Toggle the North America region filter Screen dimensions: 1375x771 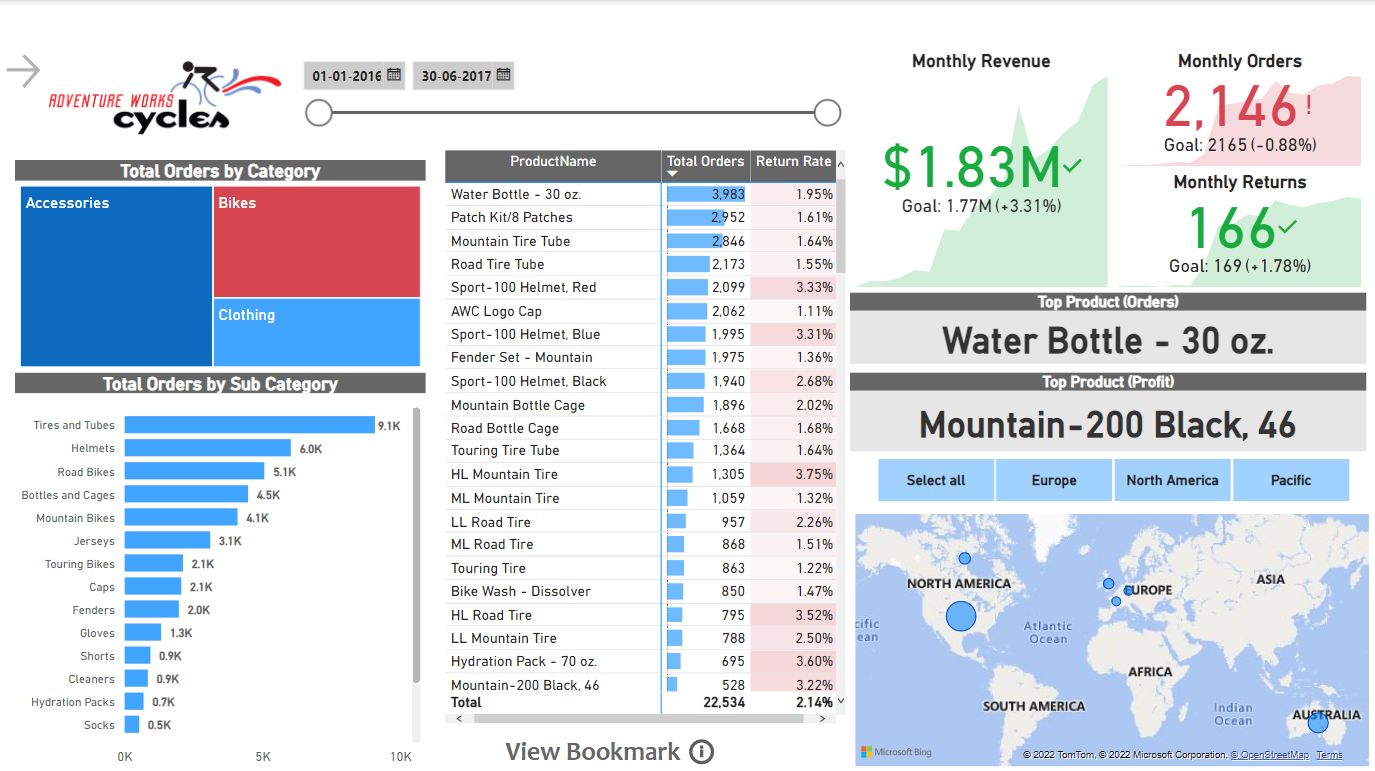pyautogui.click(x=1172, y=480)
